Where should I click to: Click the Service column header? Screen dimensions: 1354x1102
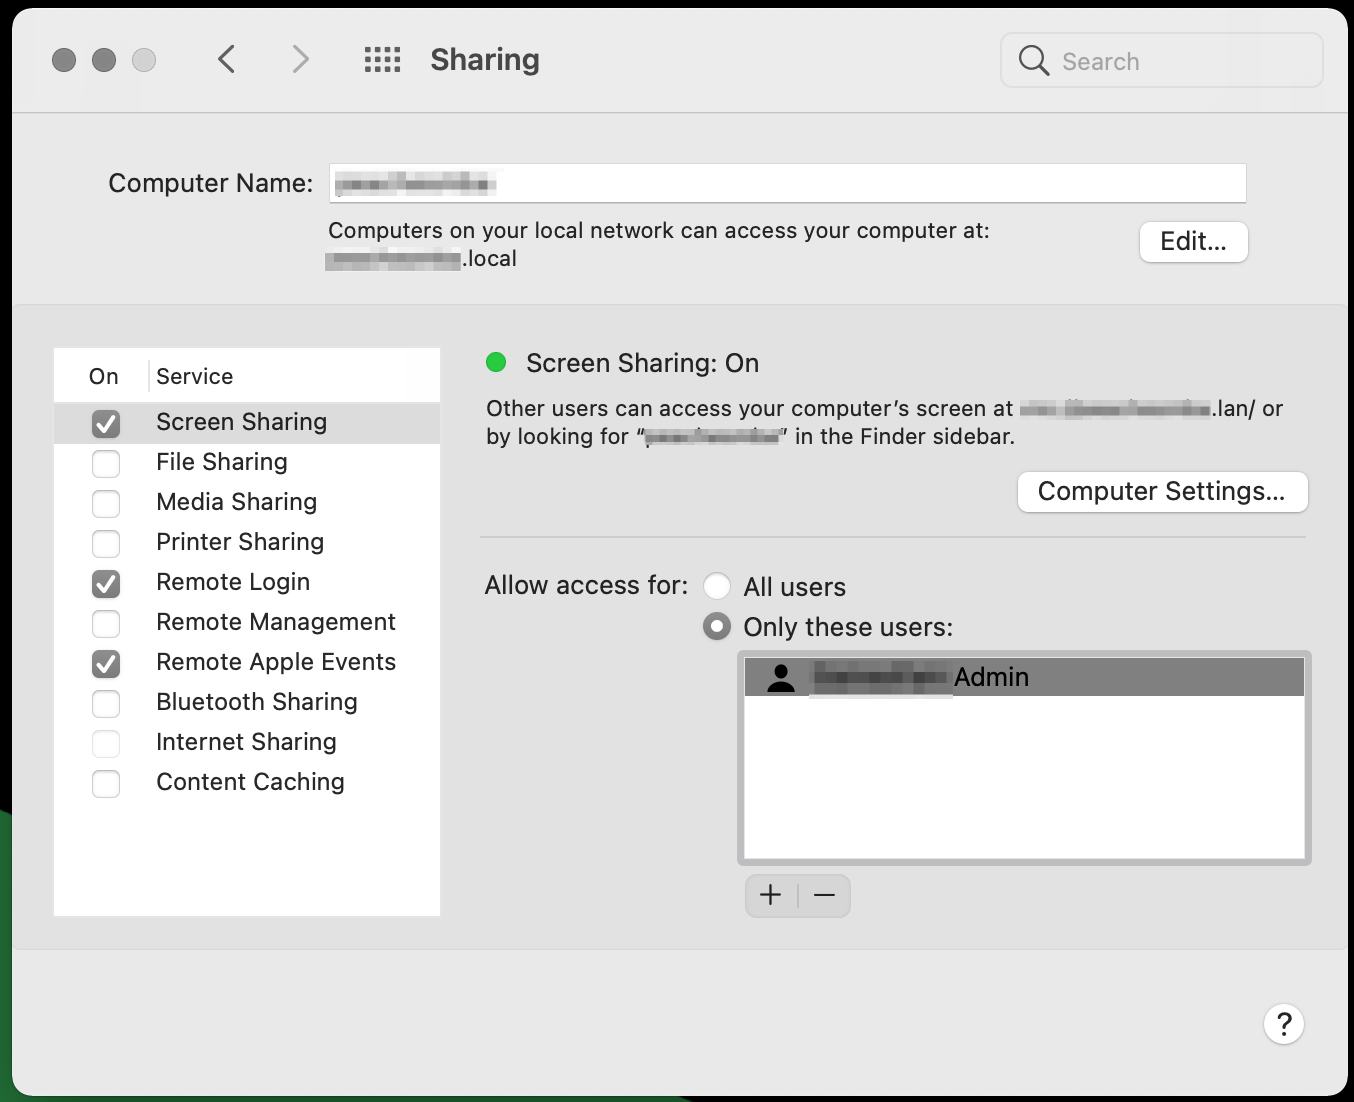tap(195, 376)
